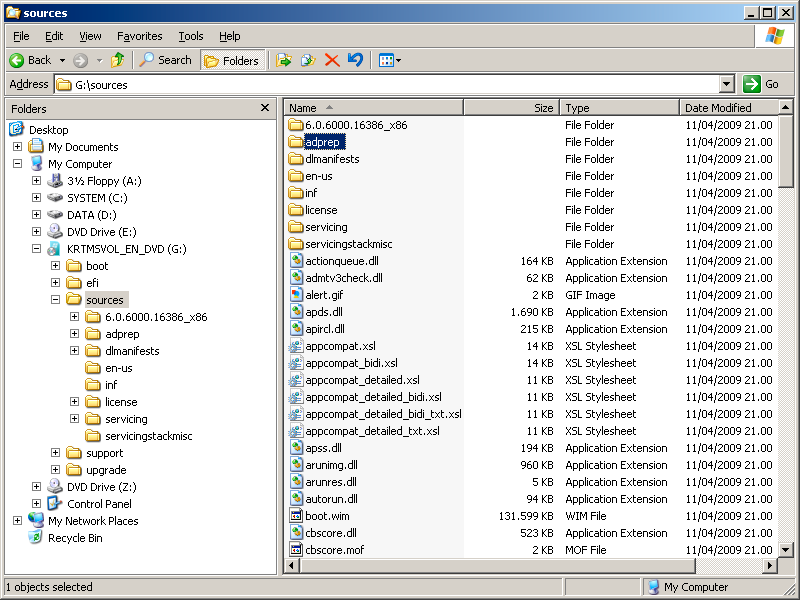Screen dimensions: 800x600
Task: Click the red Delete X icon
Action: point(332,60)
